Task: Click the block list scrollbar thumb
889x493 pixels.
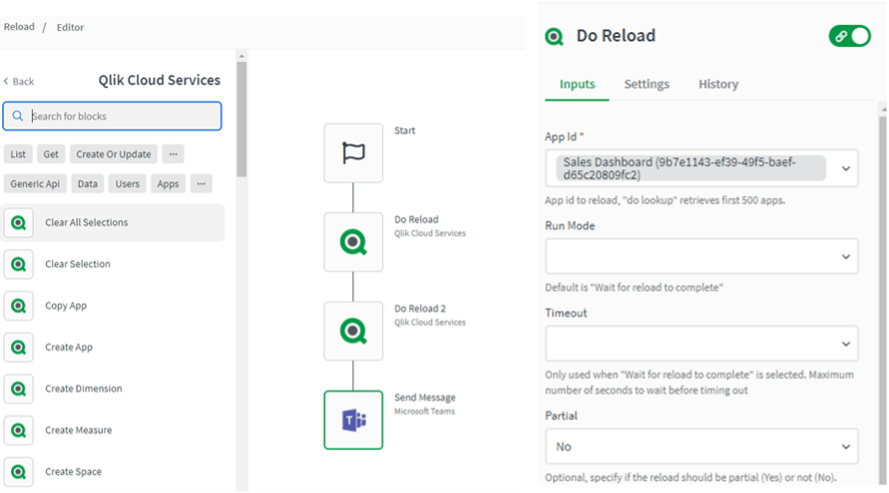Action: (x=242, y=119)
